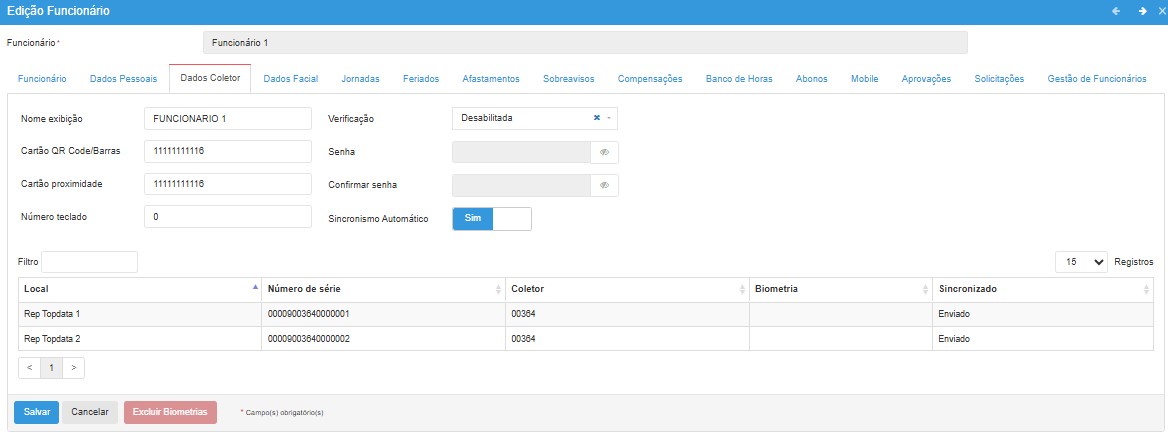Select the Rep Topdata 1 cell
This screenshot has height=435, width=1168.
pos(140,314)
